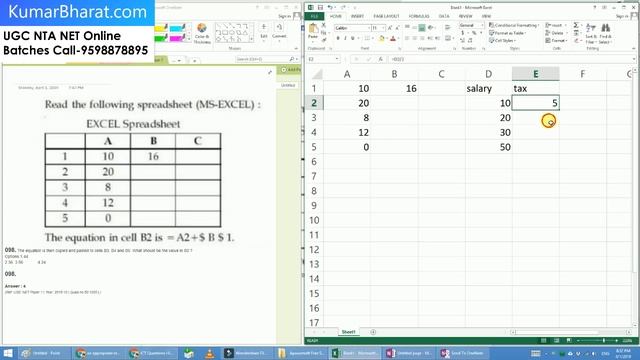Open the FILE tab in Excel
The height and width of the screenshot is (360, 640).
pyautogui.click(x=314, y=16)
